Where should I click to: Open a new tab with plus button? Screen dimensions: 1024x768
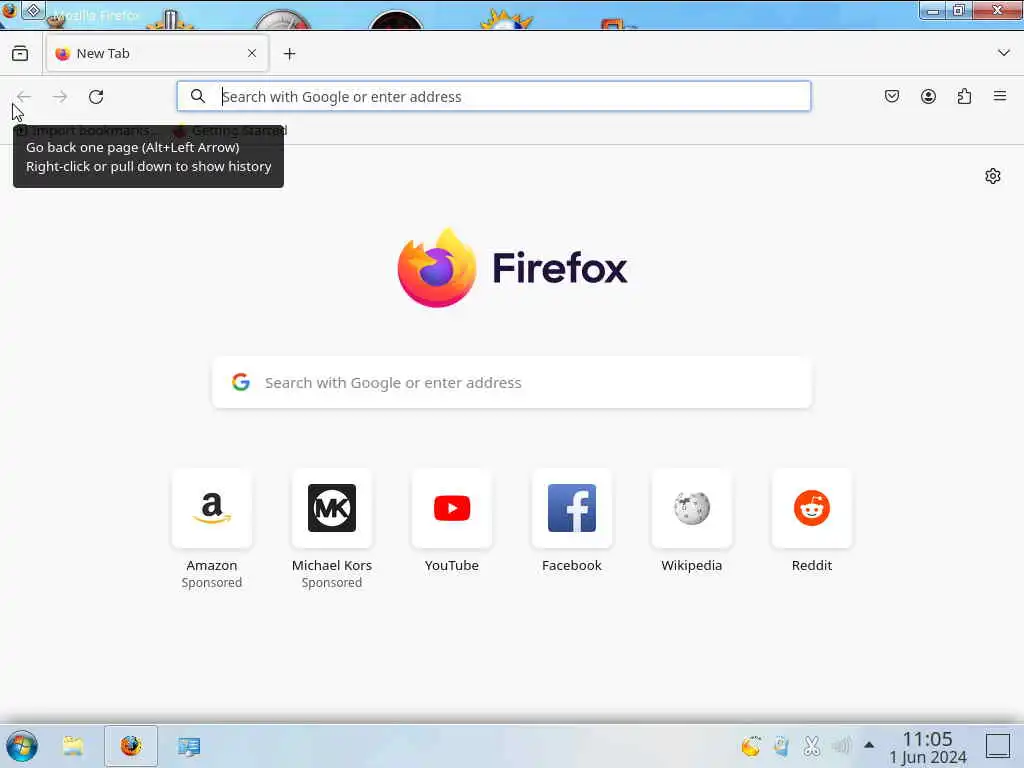click(x=289, y=54)
